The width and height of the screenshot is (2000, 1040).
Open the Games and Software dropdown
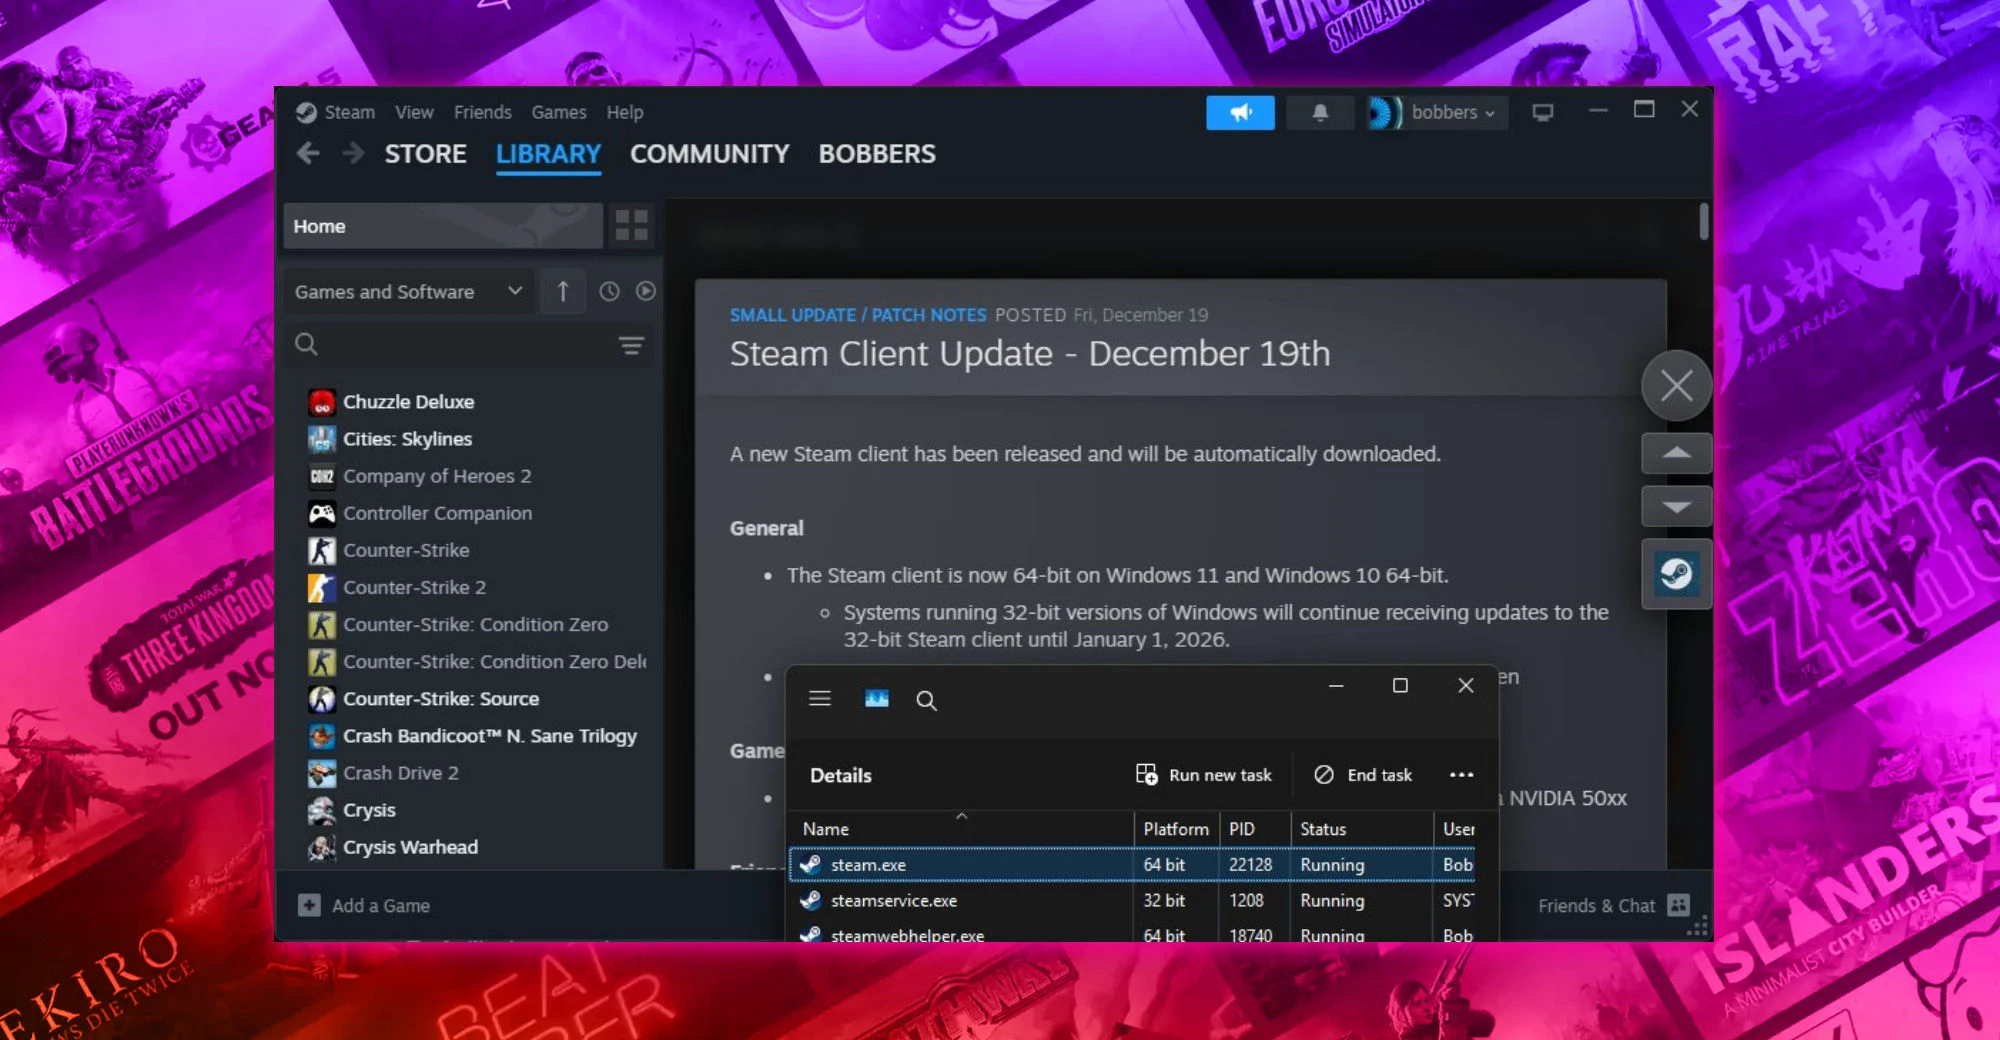coord(407,291)
